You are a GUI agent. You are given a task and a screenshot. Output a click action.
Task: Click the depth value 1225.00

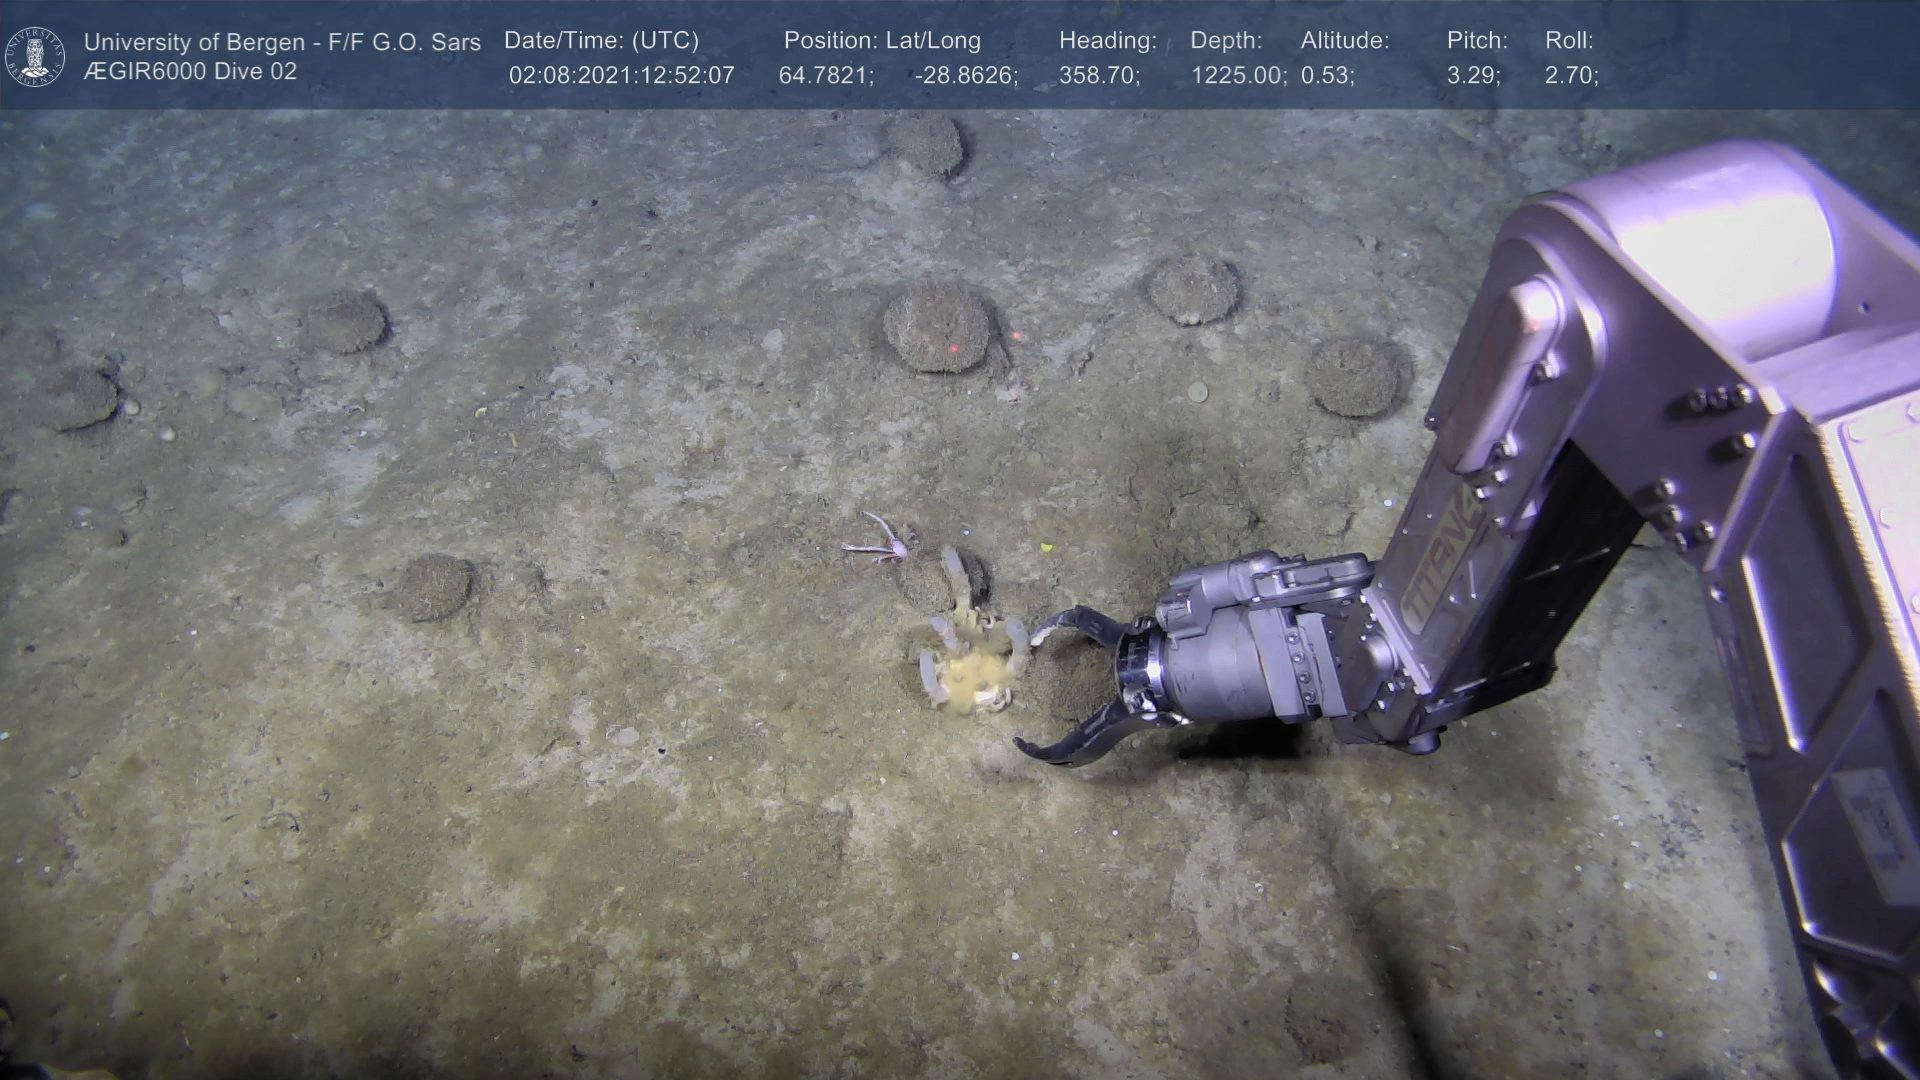click(x=1238, y=75)
